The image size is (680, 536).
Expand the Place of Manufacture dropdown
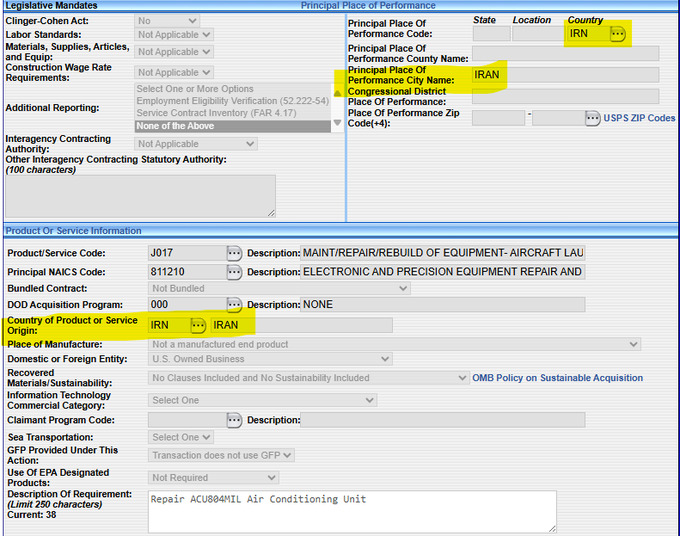395,344
